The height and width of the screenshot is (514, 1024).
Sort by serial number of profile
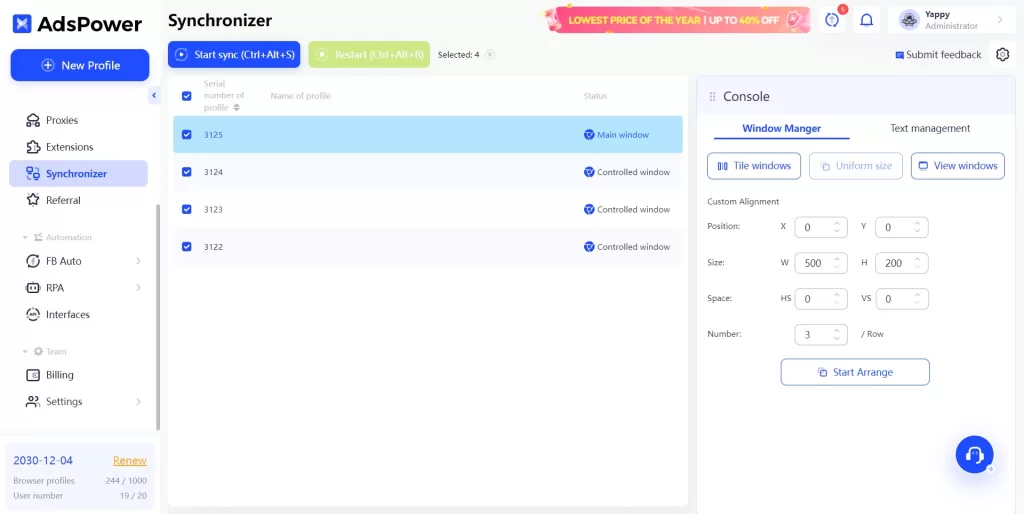pos(236,108)
